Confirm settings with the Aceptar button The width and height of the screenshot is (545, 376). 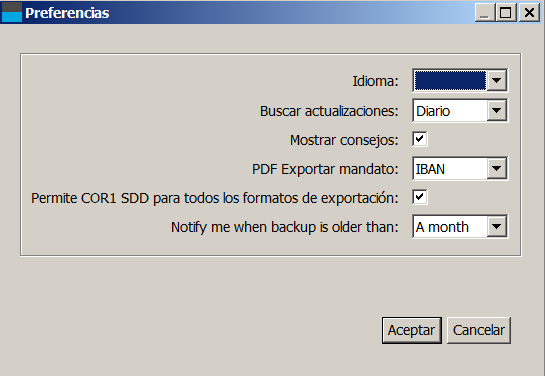click(x=412, y=330)
